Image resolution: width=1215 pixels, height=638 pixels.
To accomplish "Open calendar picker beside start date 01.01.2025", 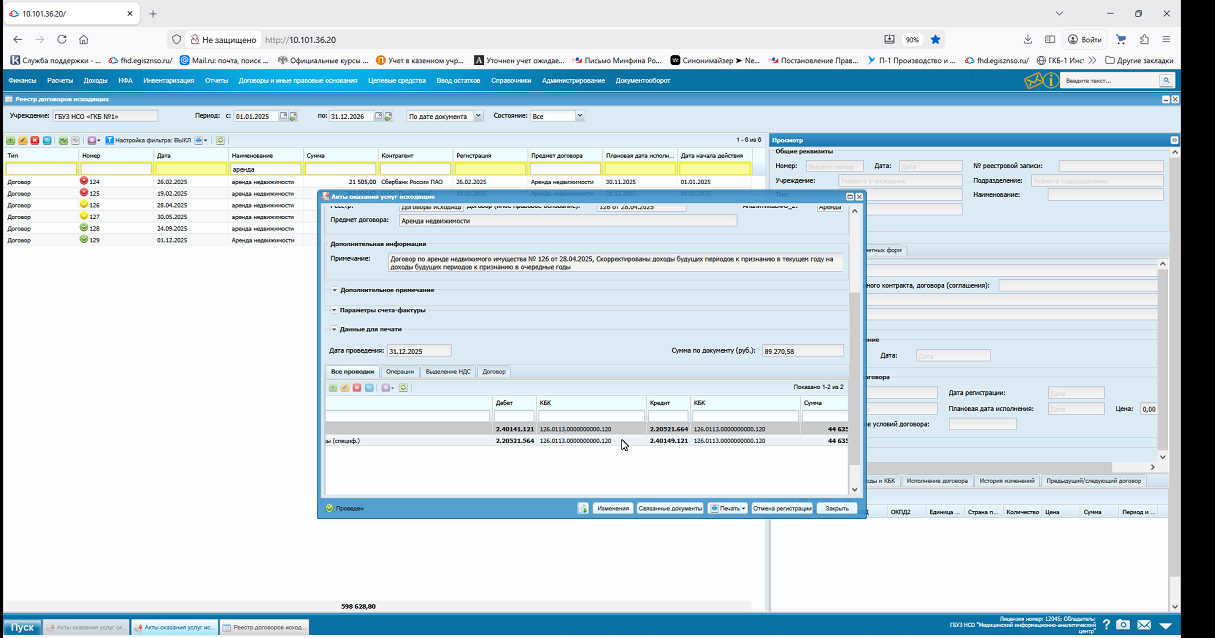I will 283,116.
